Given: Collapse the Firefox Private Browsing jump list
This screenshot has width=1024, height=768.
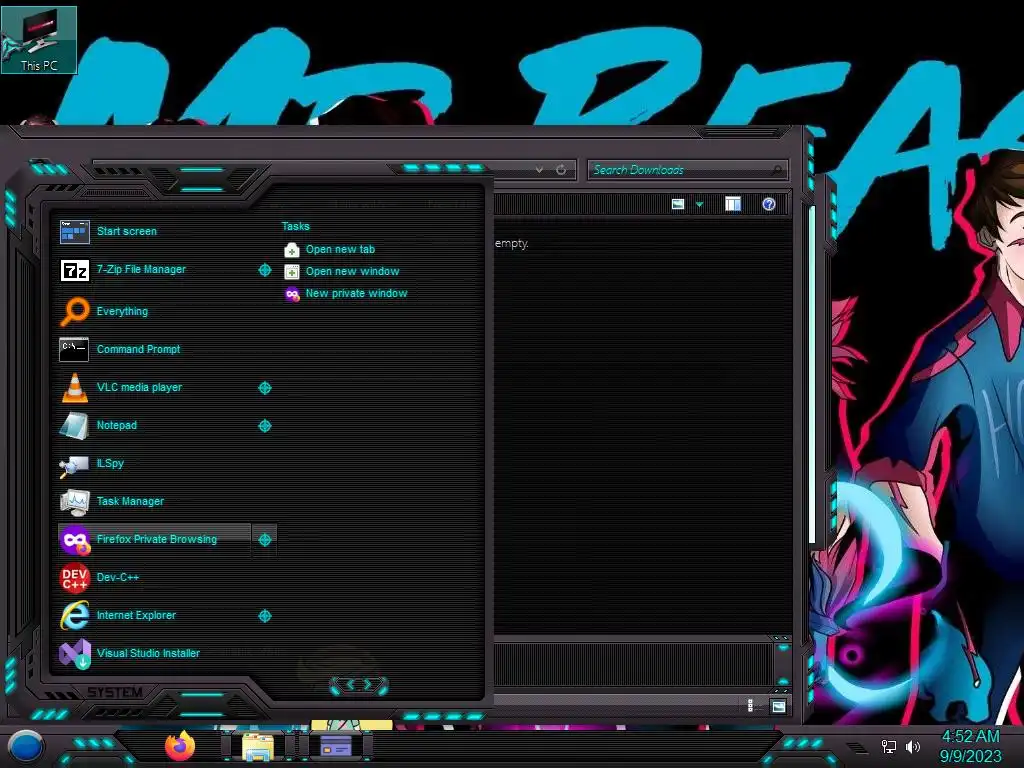Looking at the screenshot, I should tap(264, 539).
